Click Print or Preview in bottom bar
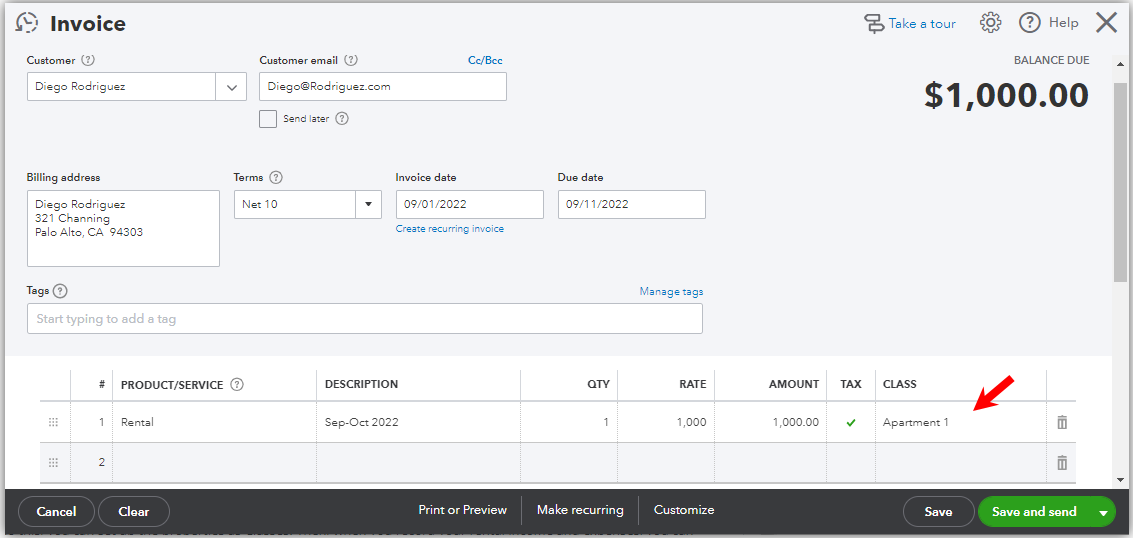Viewport: 1133px width, 538px height. click(462, 510)
